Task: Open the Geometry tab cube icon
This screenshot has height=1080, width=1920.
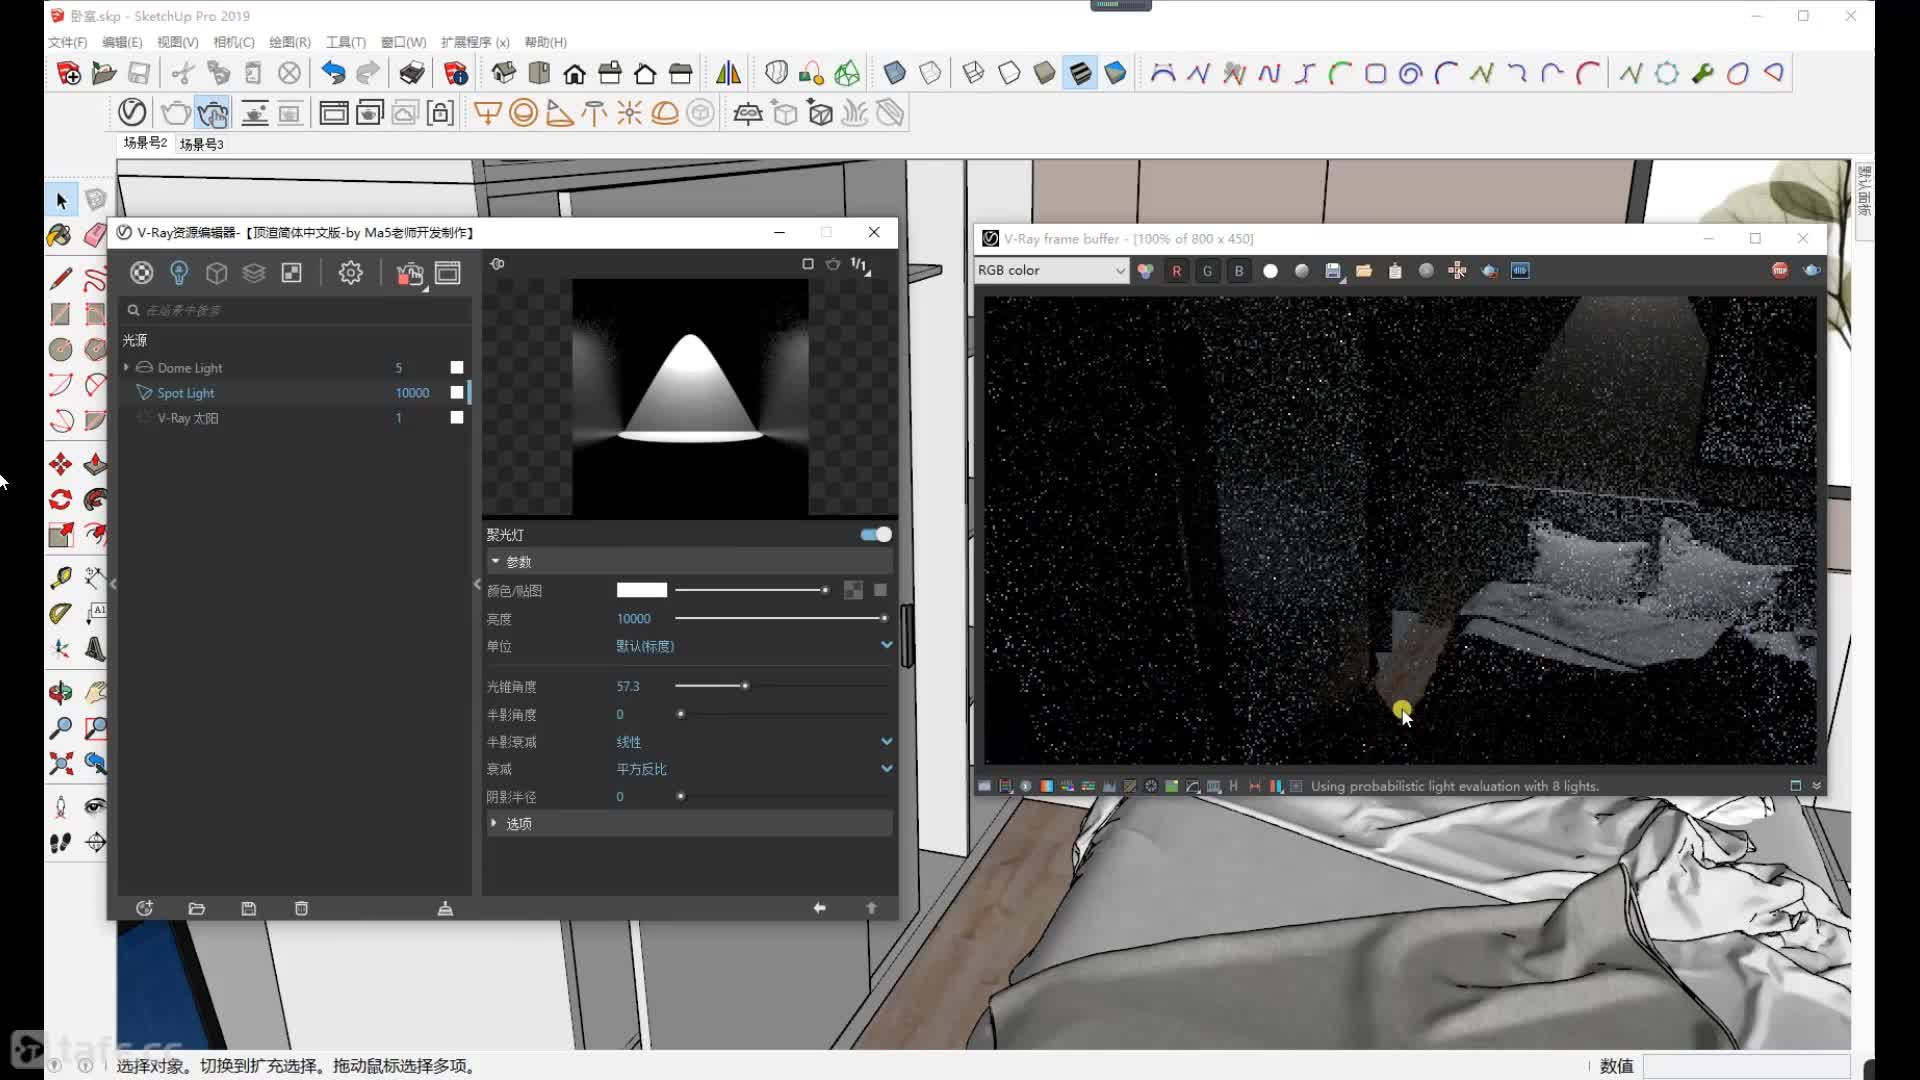Action: click(x=217, y=273)
